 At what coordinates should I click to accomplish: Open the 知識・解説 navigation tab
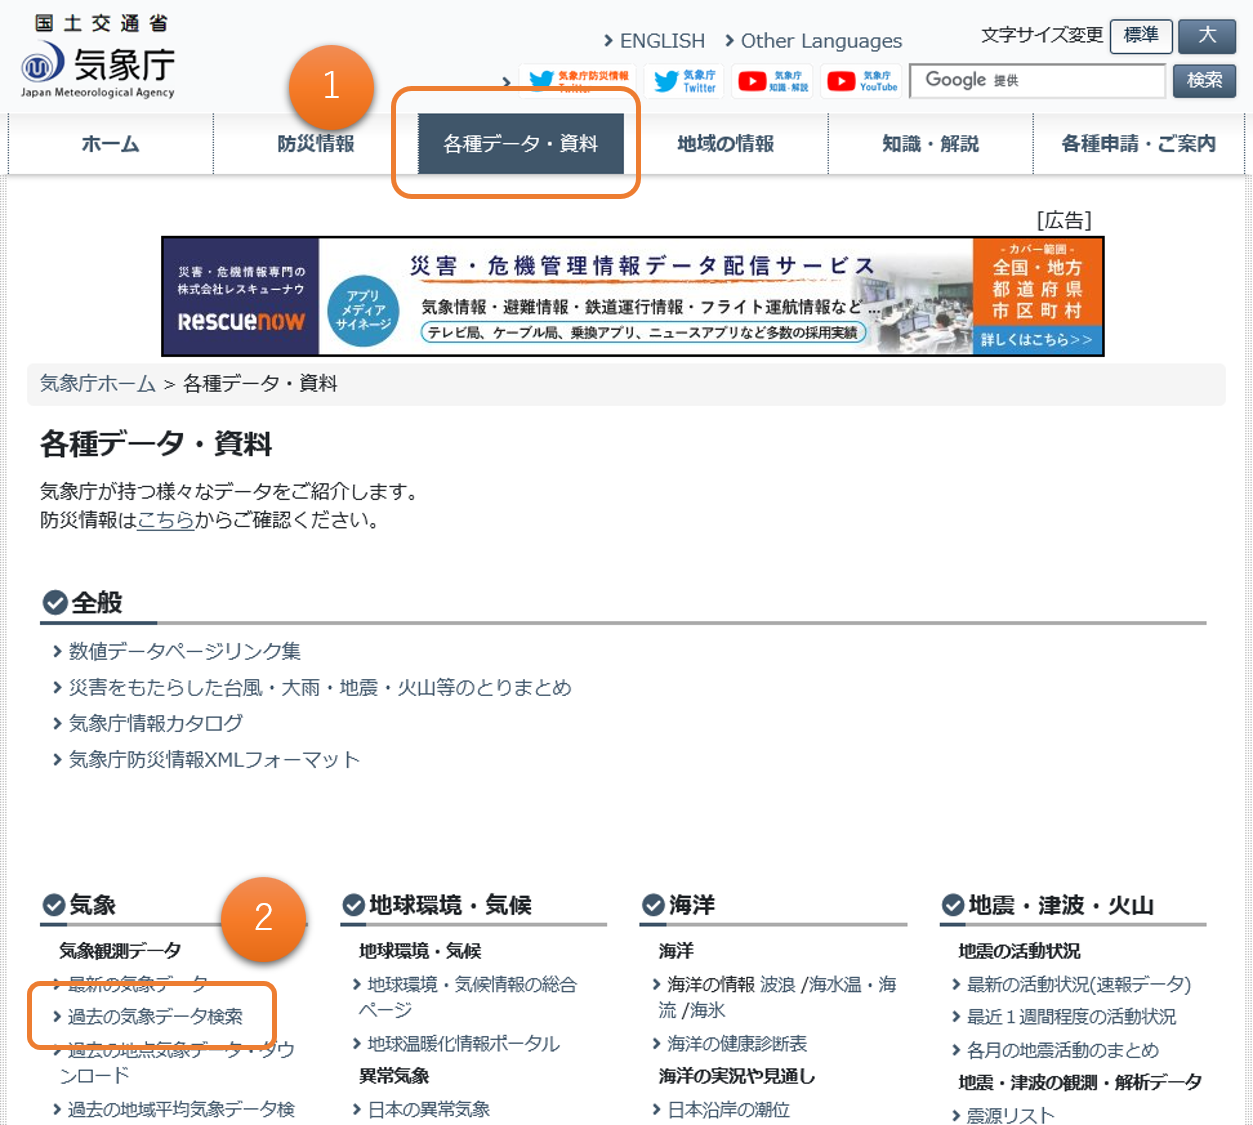tap(930, 144)
